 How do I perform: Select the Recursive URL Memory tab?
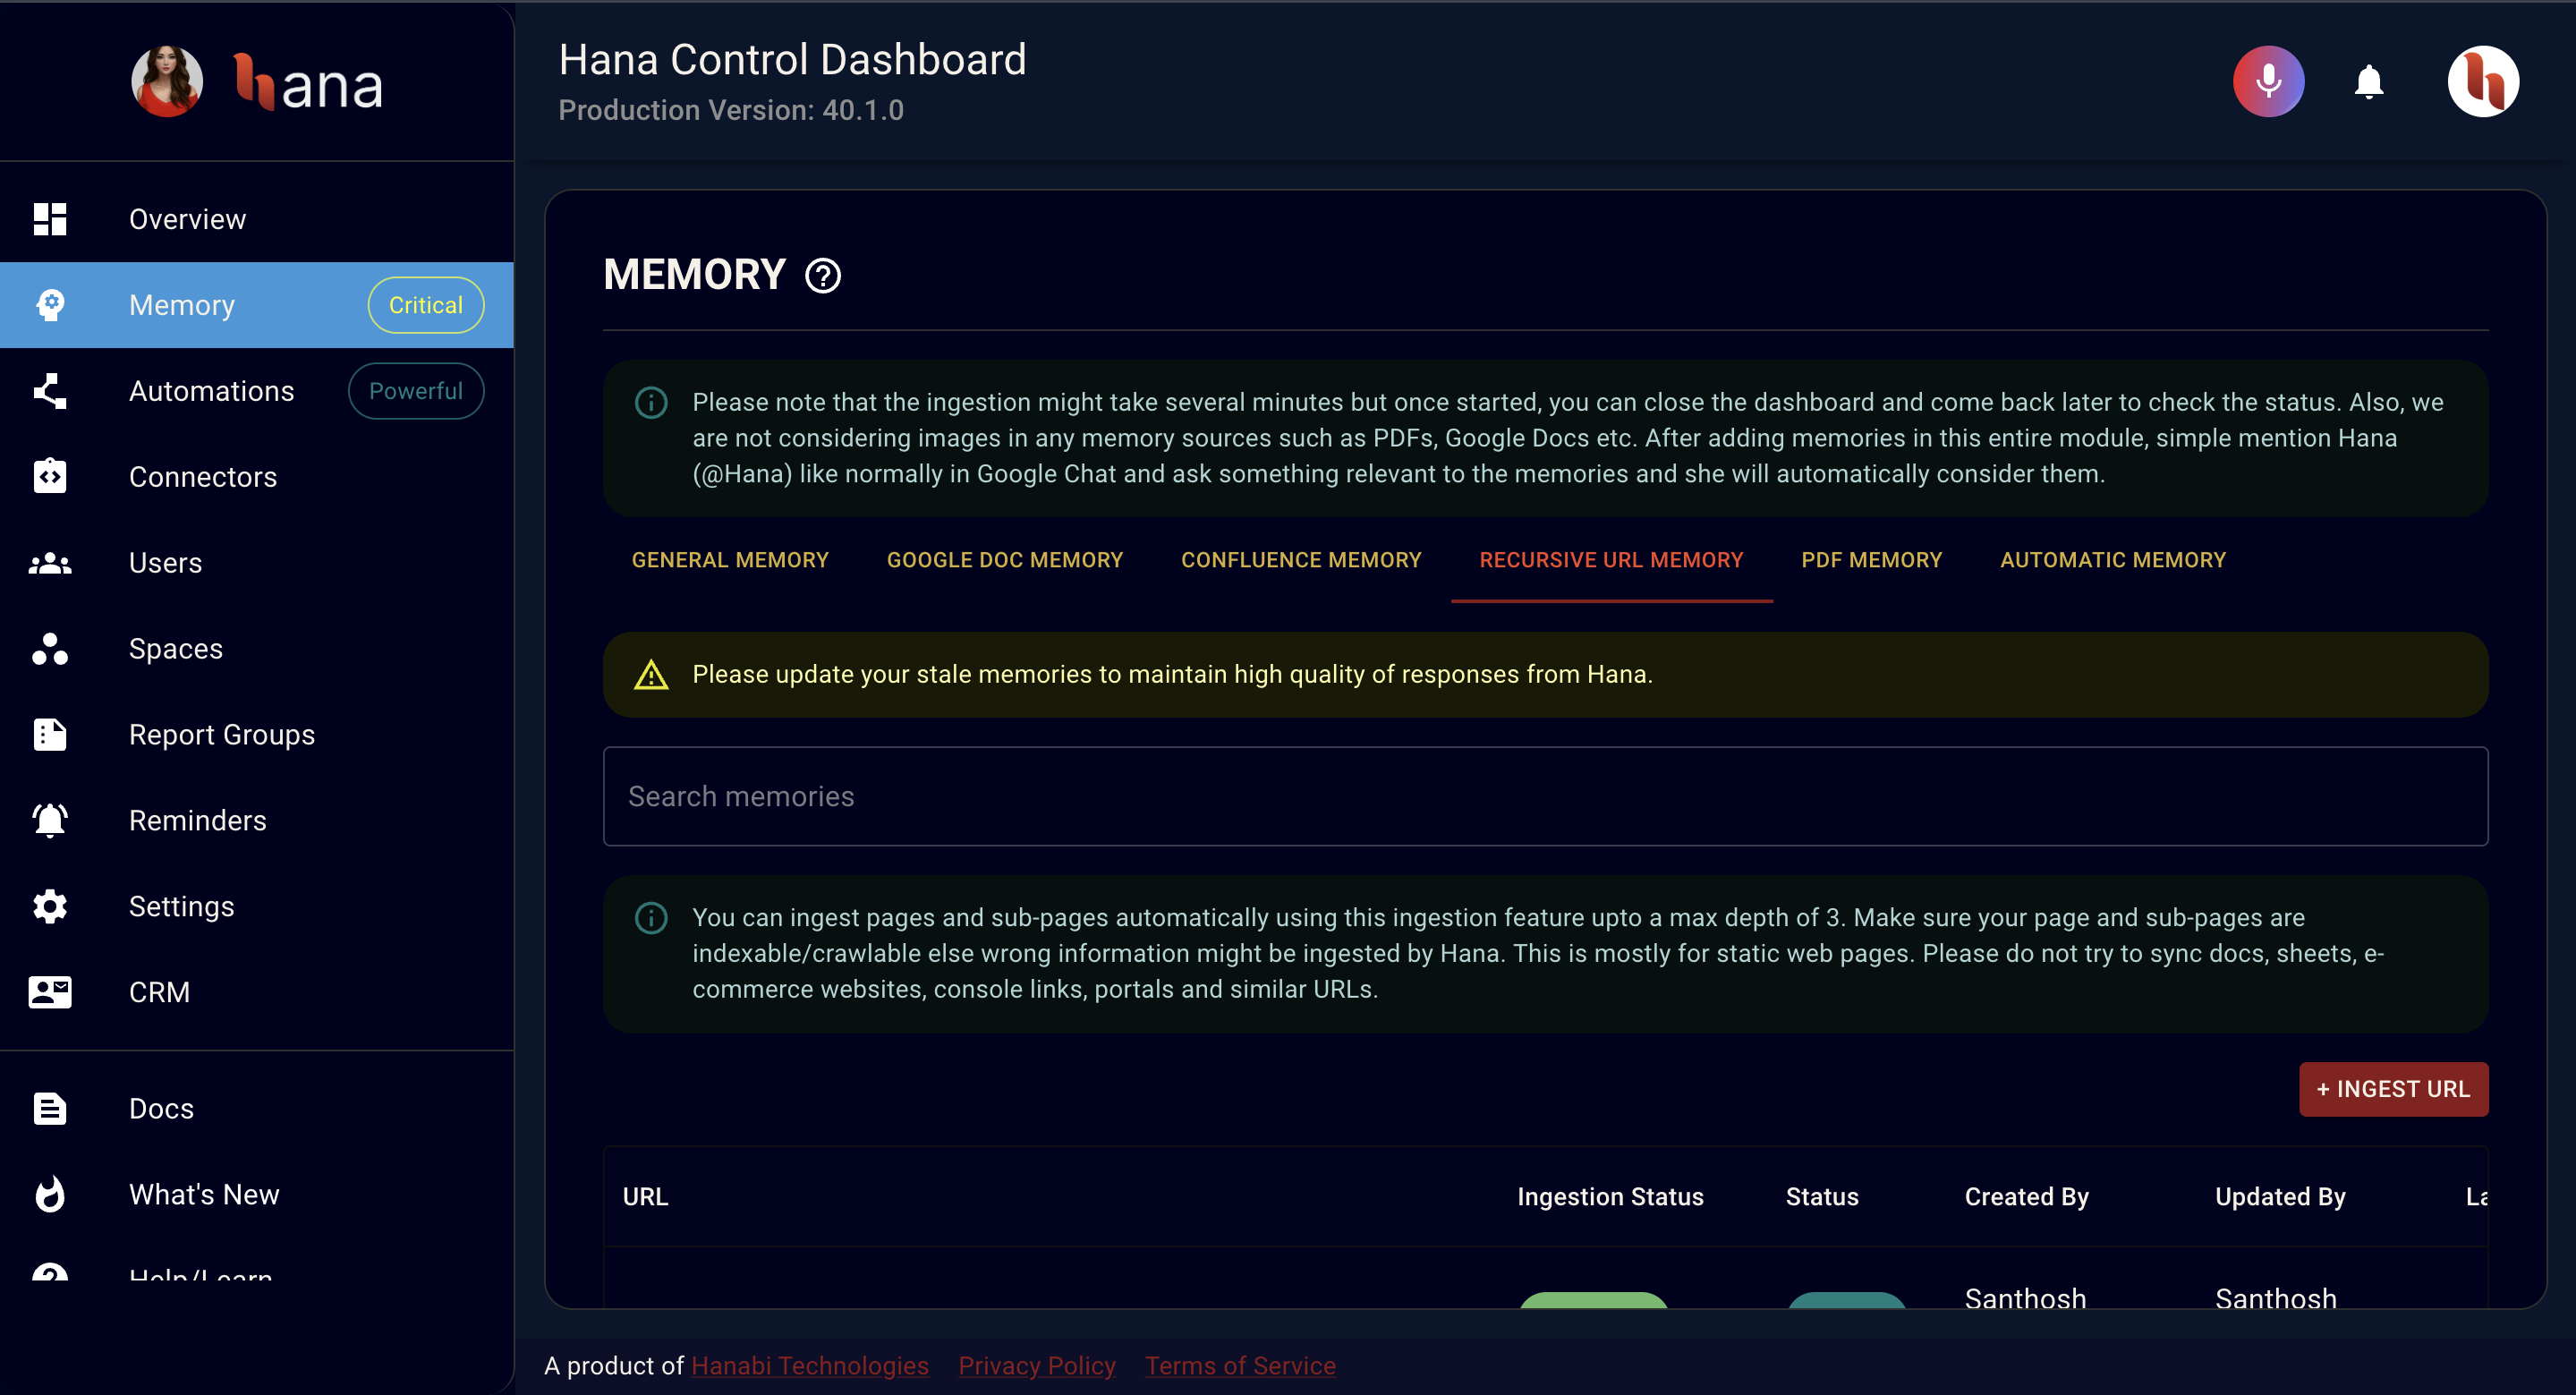coord(1611,560)
